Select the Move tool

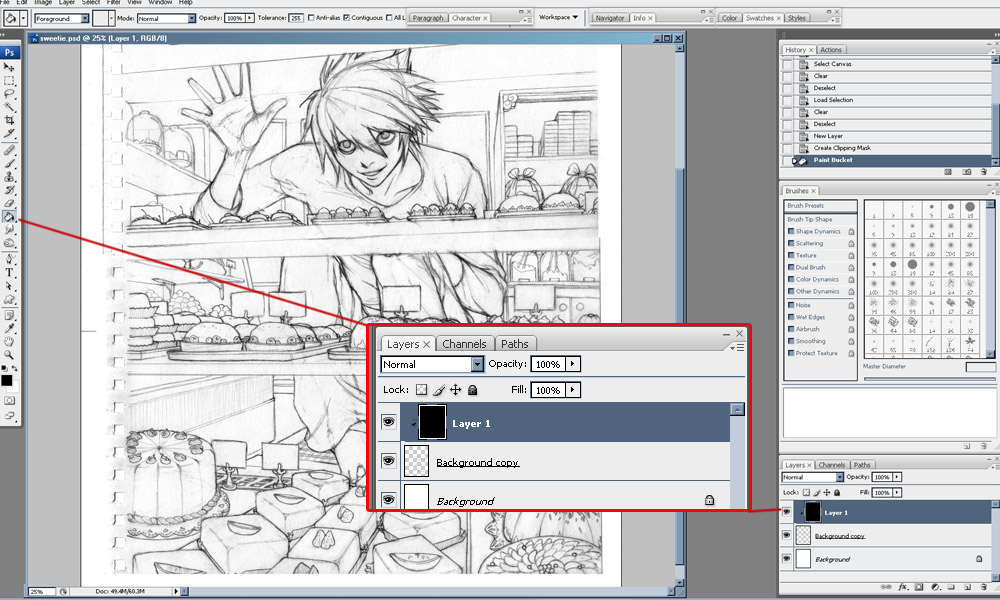point(9,67)
